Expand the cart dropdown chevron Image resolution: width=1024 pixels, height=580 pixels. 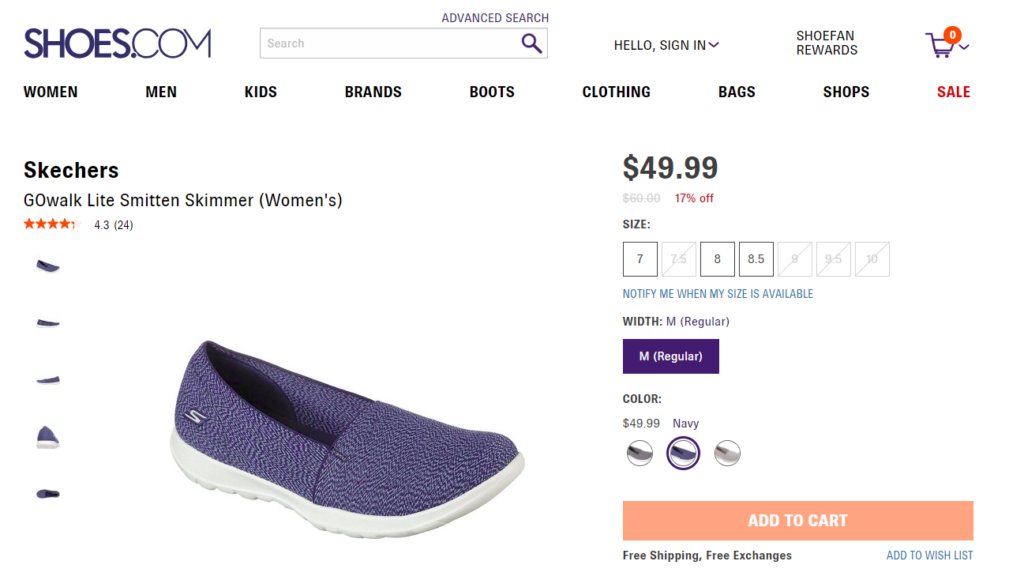965,47
